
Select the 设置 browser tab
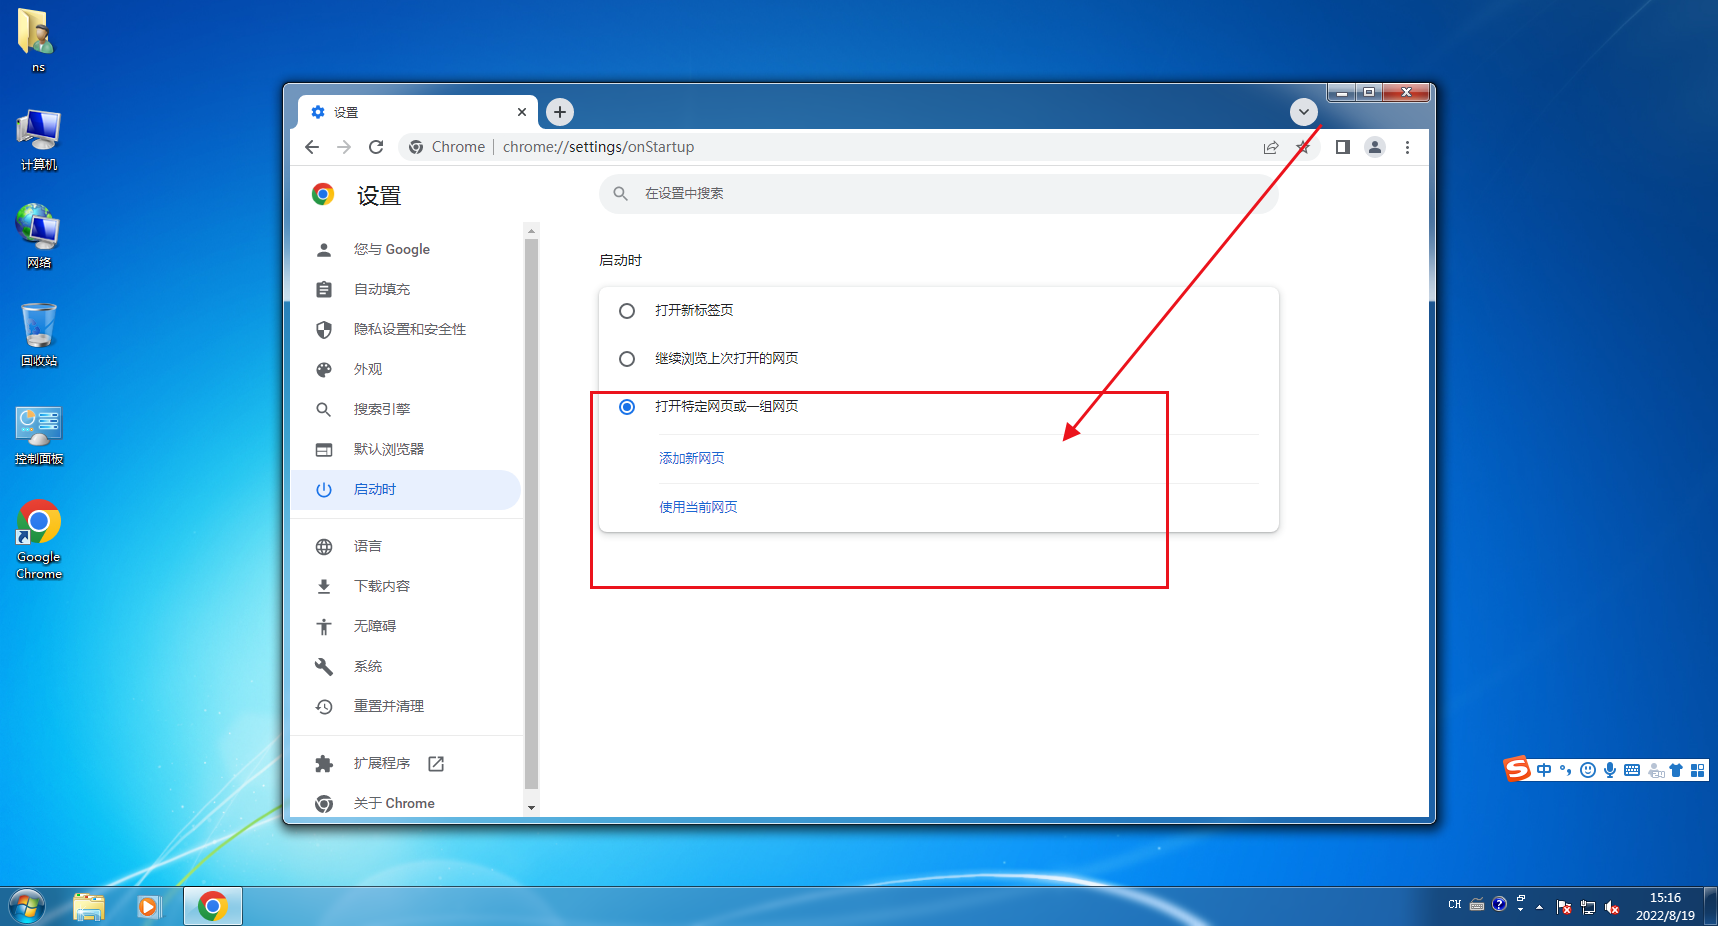(x=418, y=112)
